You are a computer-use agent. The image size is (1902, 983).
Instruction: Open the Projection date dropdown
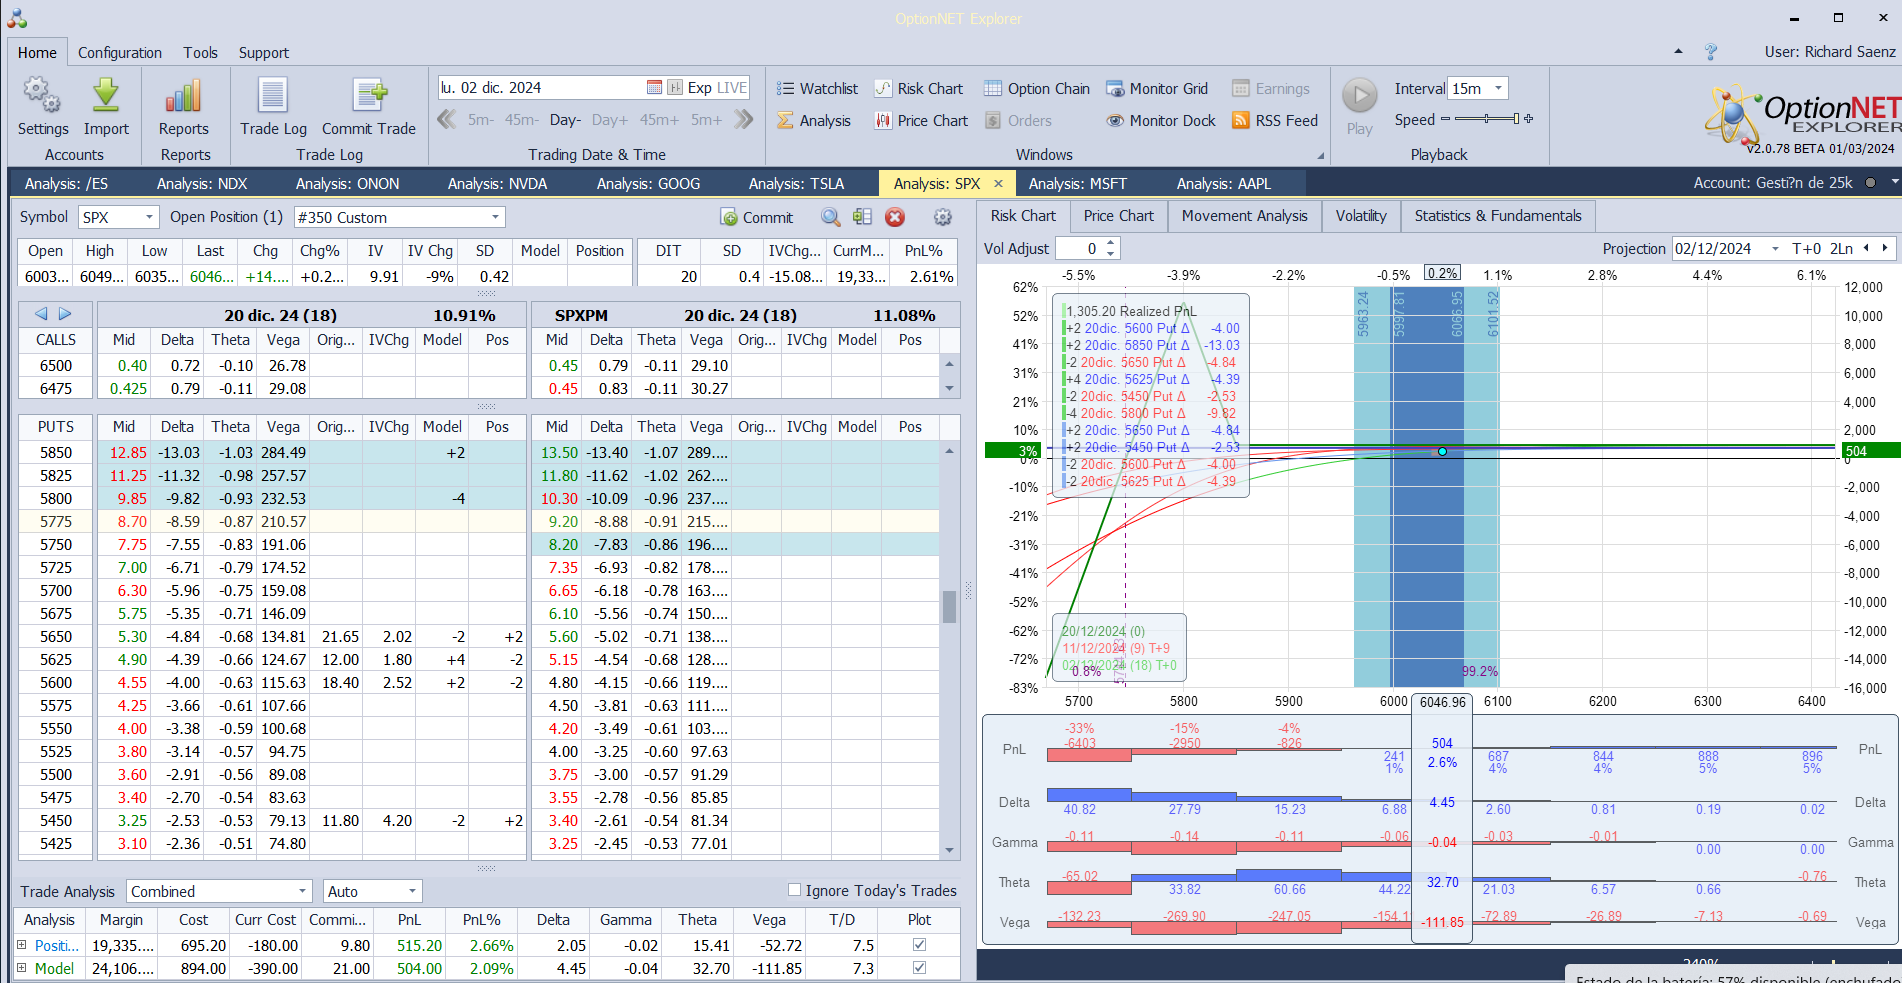(1775, 249)
